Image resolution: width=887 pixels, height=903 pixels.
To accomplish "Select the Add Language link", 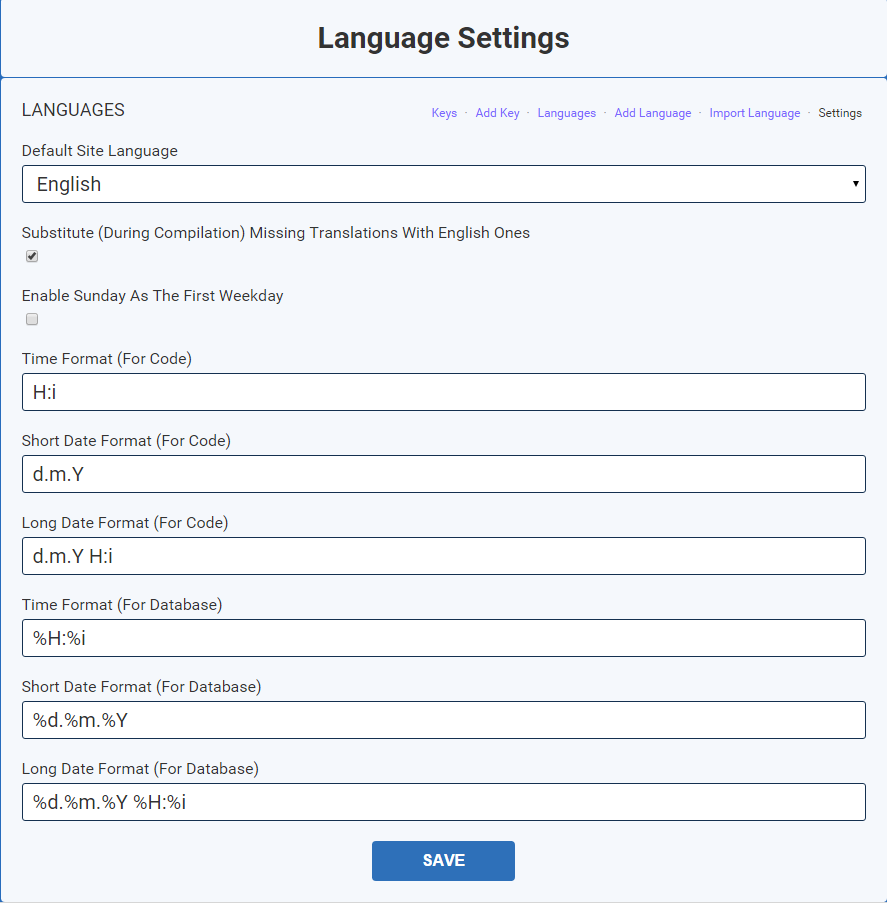I will [652, 113].
